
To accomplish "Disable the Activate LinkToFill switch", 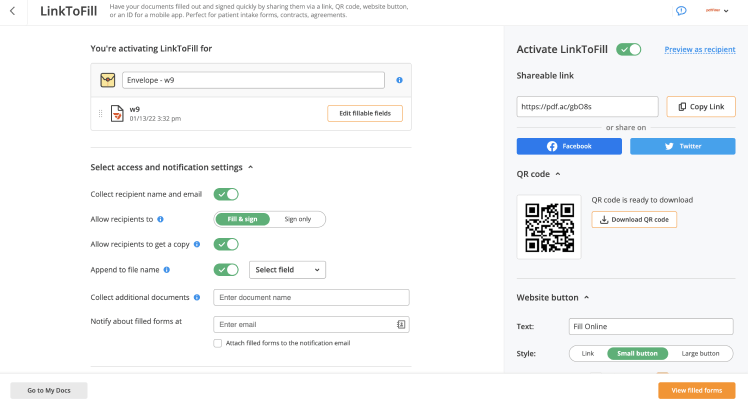I will coord(629,49).
